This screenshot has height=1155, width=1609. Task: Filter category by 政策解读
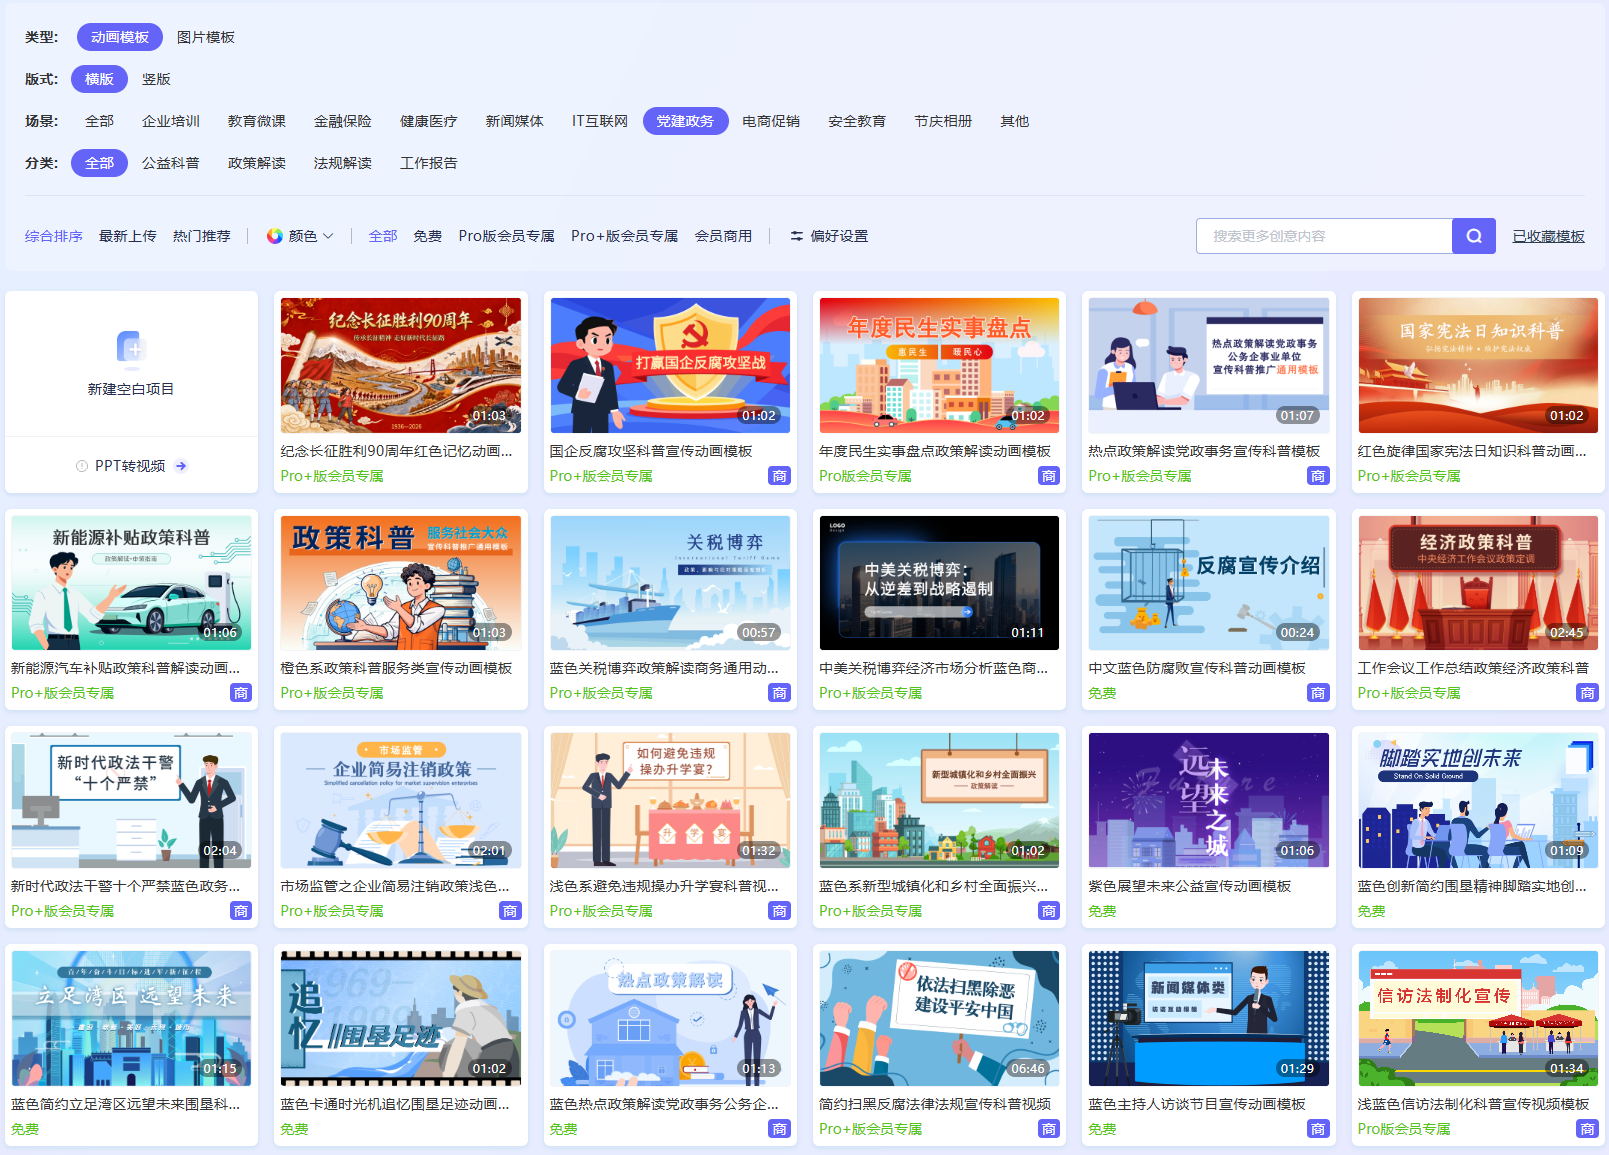pos(257,163)
